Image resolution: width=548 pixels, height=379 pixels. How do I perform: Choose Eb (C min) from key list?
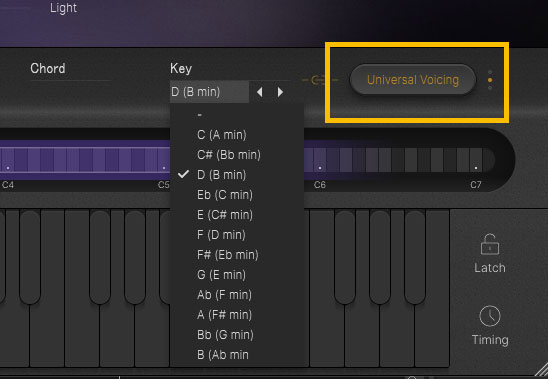click(x=237, y=194)
